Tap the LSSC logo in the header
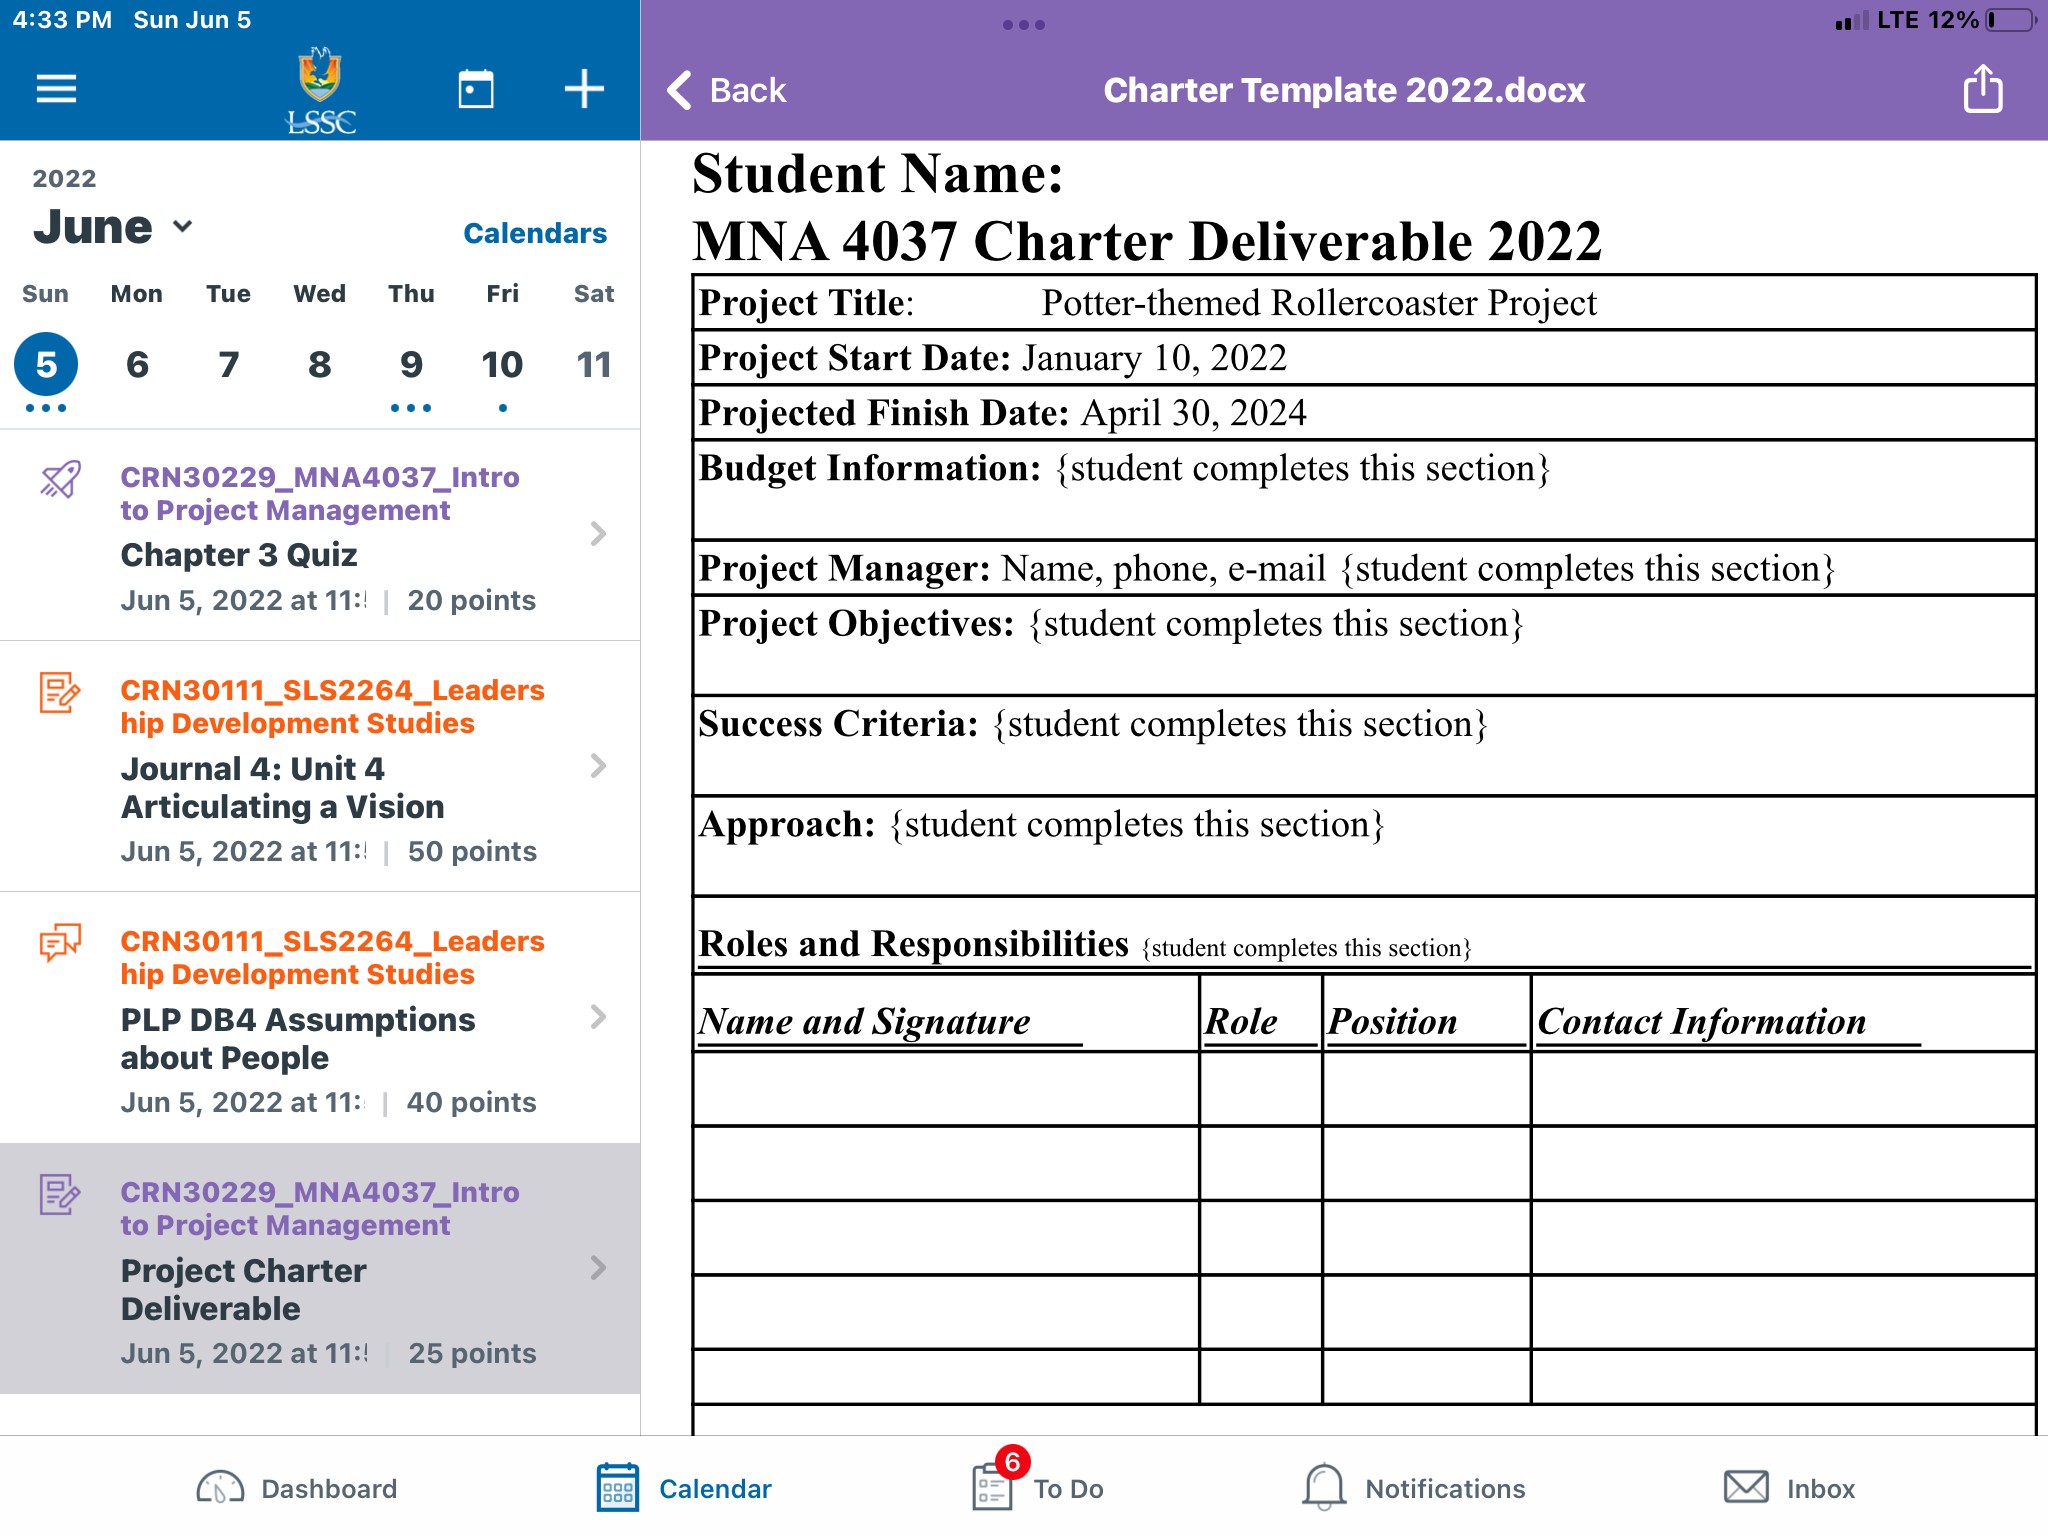2048x1536 pixels. (320, 90)
